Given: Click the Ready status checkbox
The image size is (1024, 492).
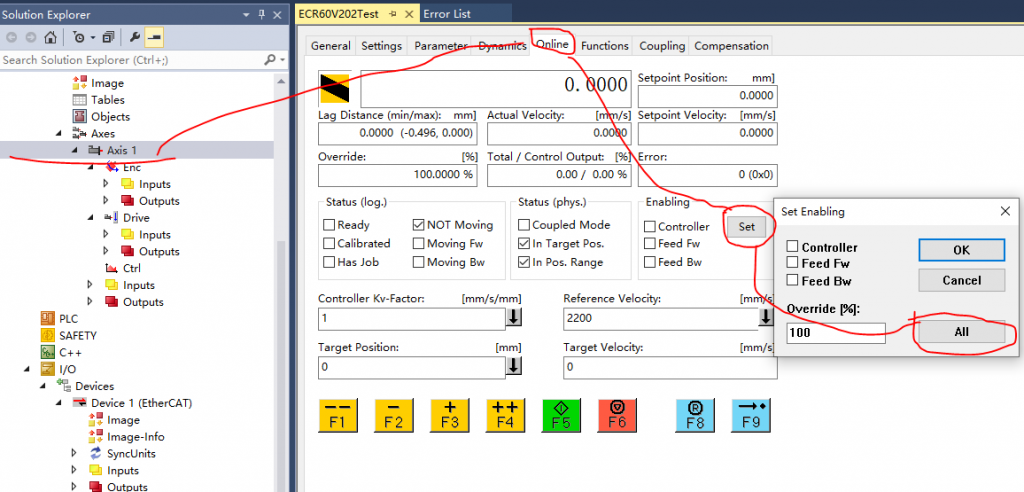Looking at the screenshot, I should [x=329, y=225].
